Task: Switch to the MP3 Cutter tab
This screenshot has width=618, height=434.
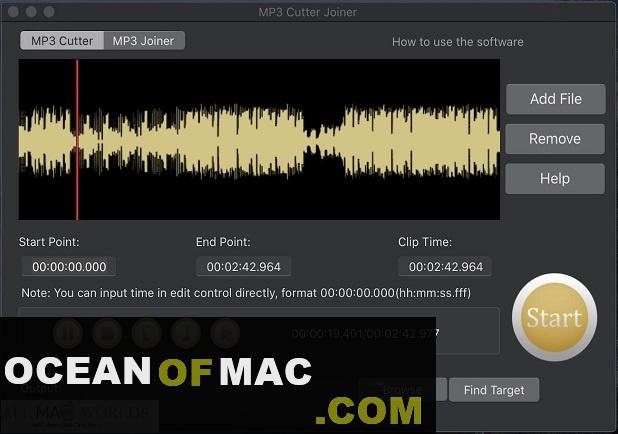Action: tap(62, 41)
